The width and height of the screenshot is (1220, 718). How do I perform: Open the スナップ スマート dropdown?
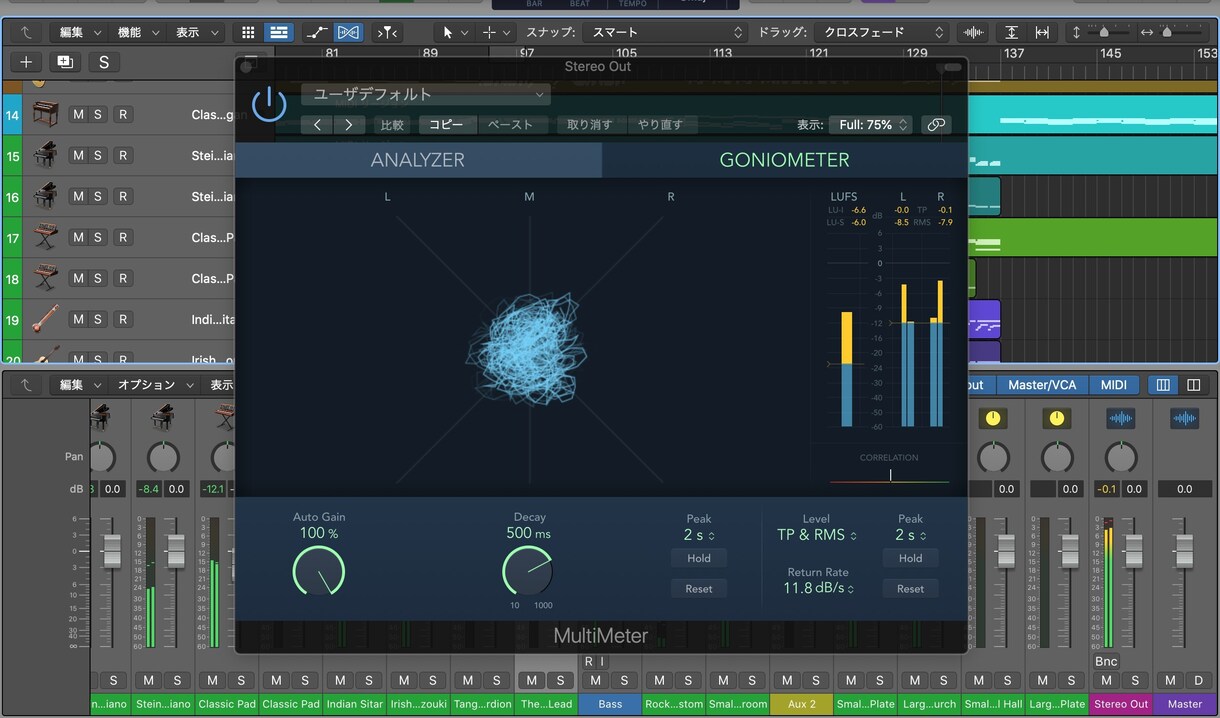[x=665, y=33]
